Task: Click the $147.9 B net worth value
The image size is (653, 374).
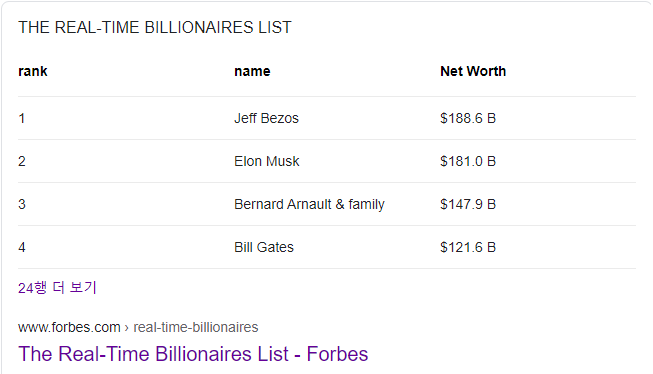Action: click(x=468, y=204)
